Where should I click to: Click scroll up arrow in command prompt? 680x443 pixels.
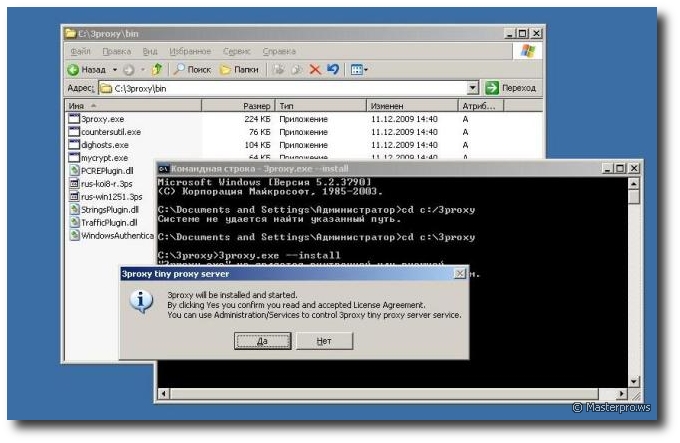click(x=634, y=184)
